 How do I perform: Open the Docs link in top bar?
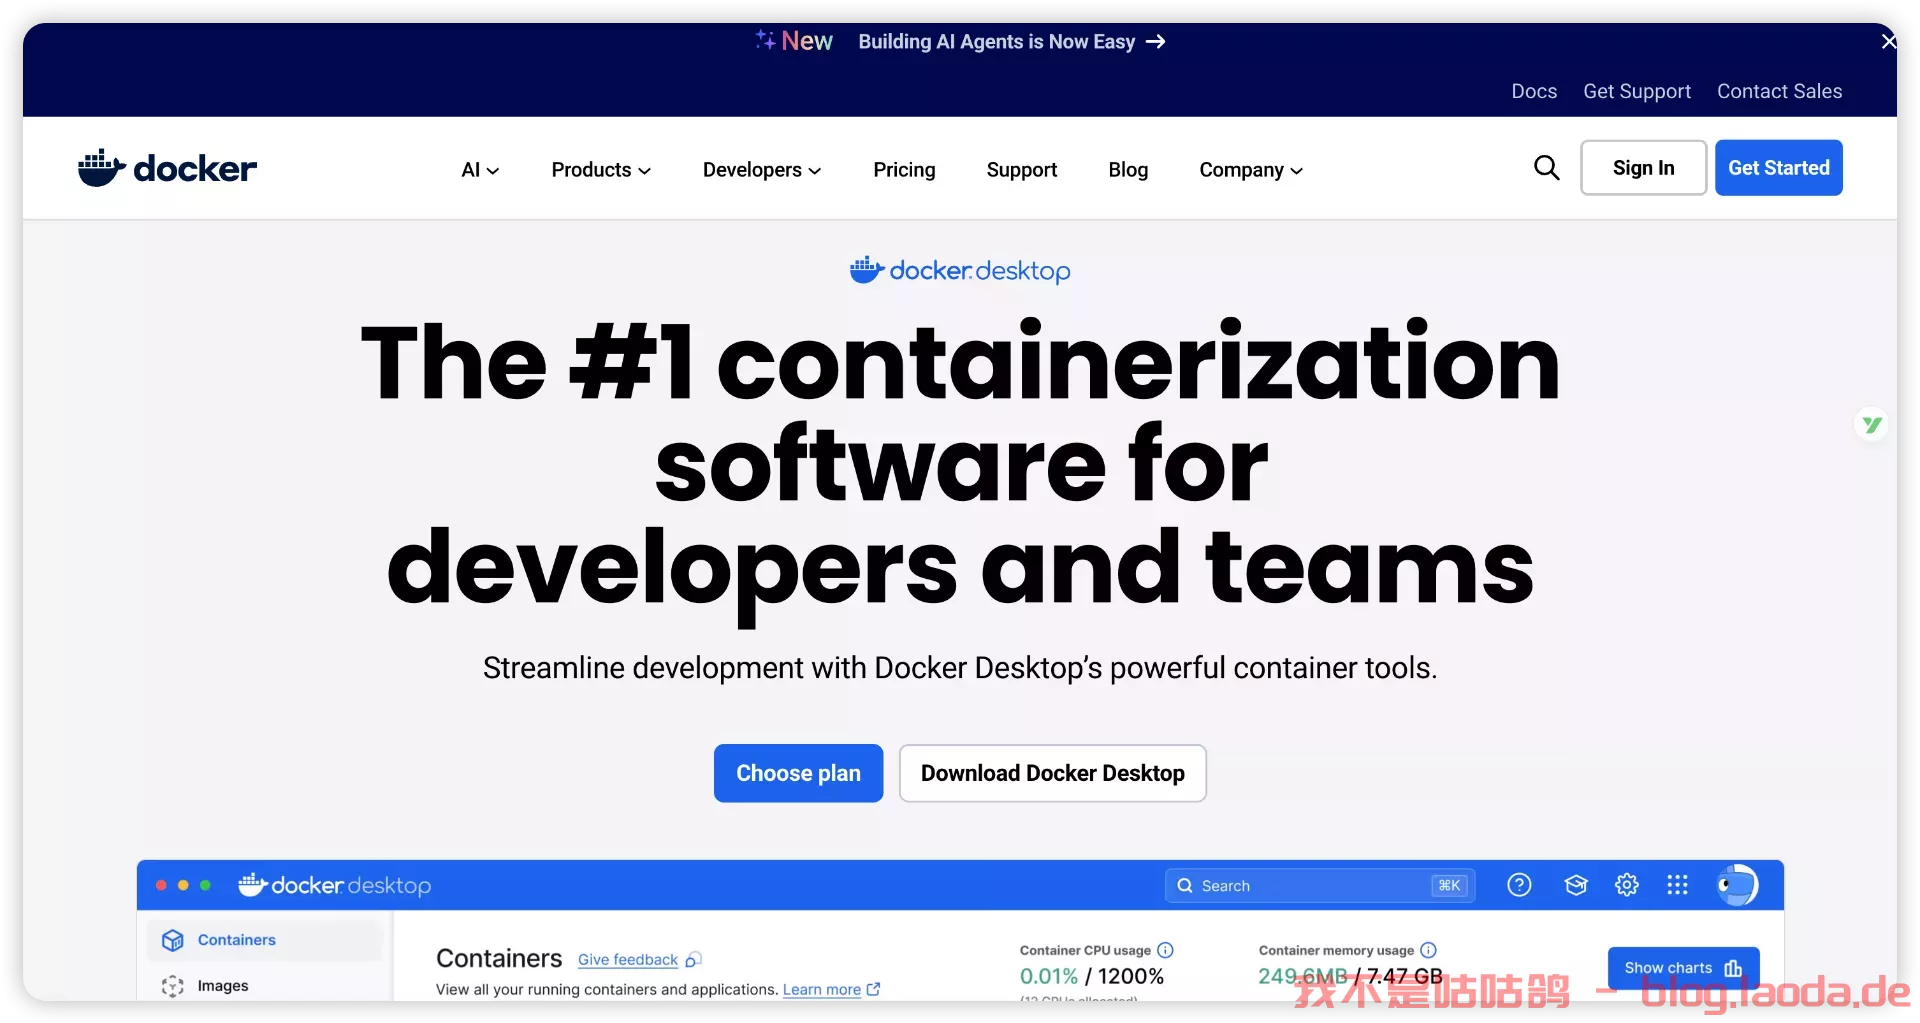click(1534, 91)
